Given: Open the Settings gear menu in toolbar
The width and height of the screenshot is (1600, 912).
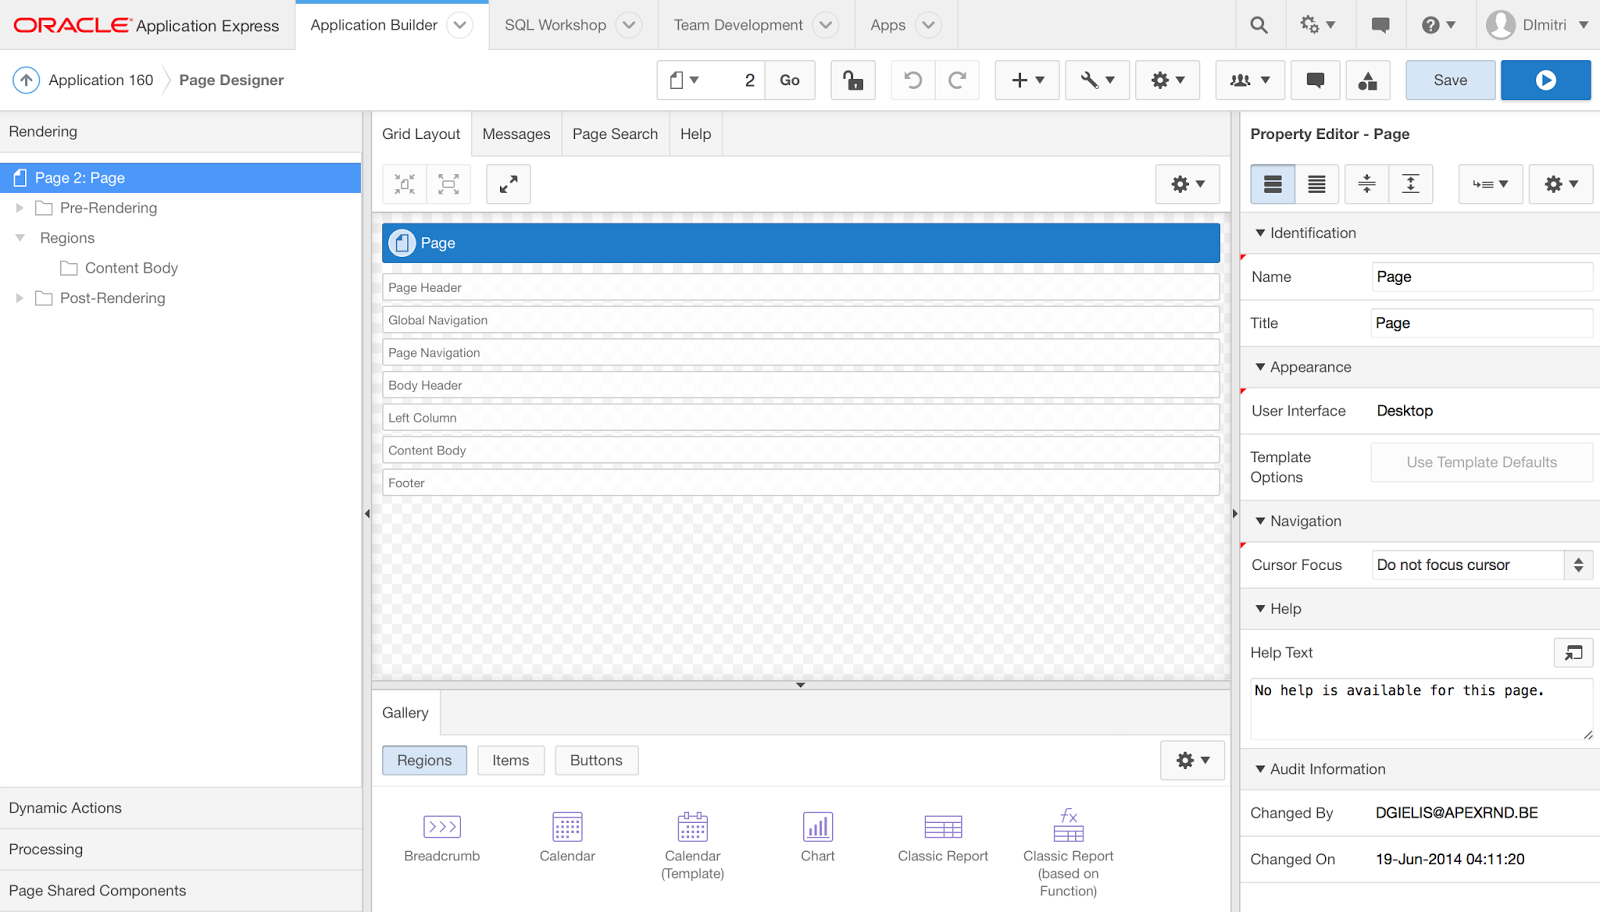Looking at the screenshot, I should coord(1167,80).
